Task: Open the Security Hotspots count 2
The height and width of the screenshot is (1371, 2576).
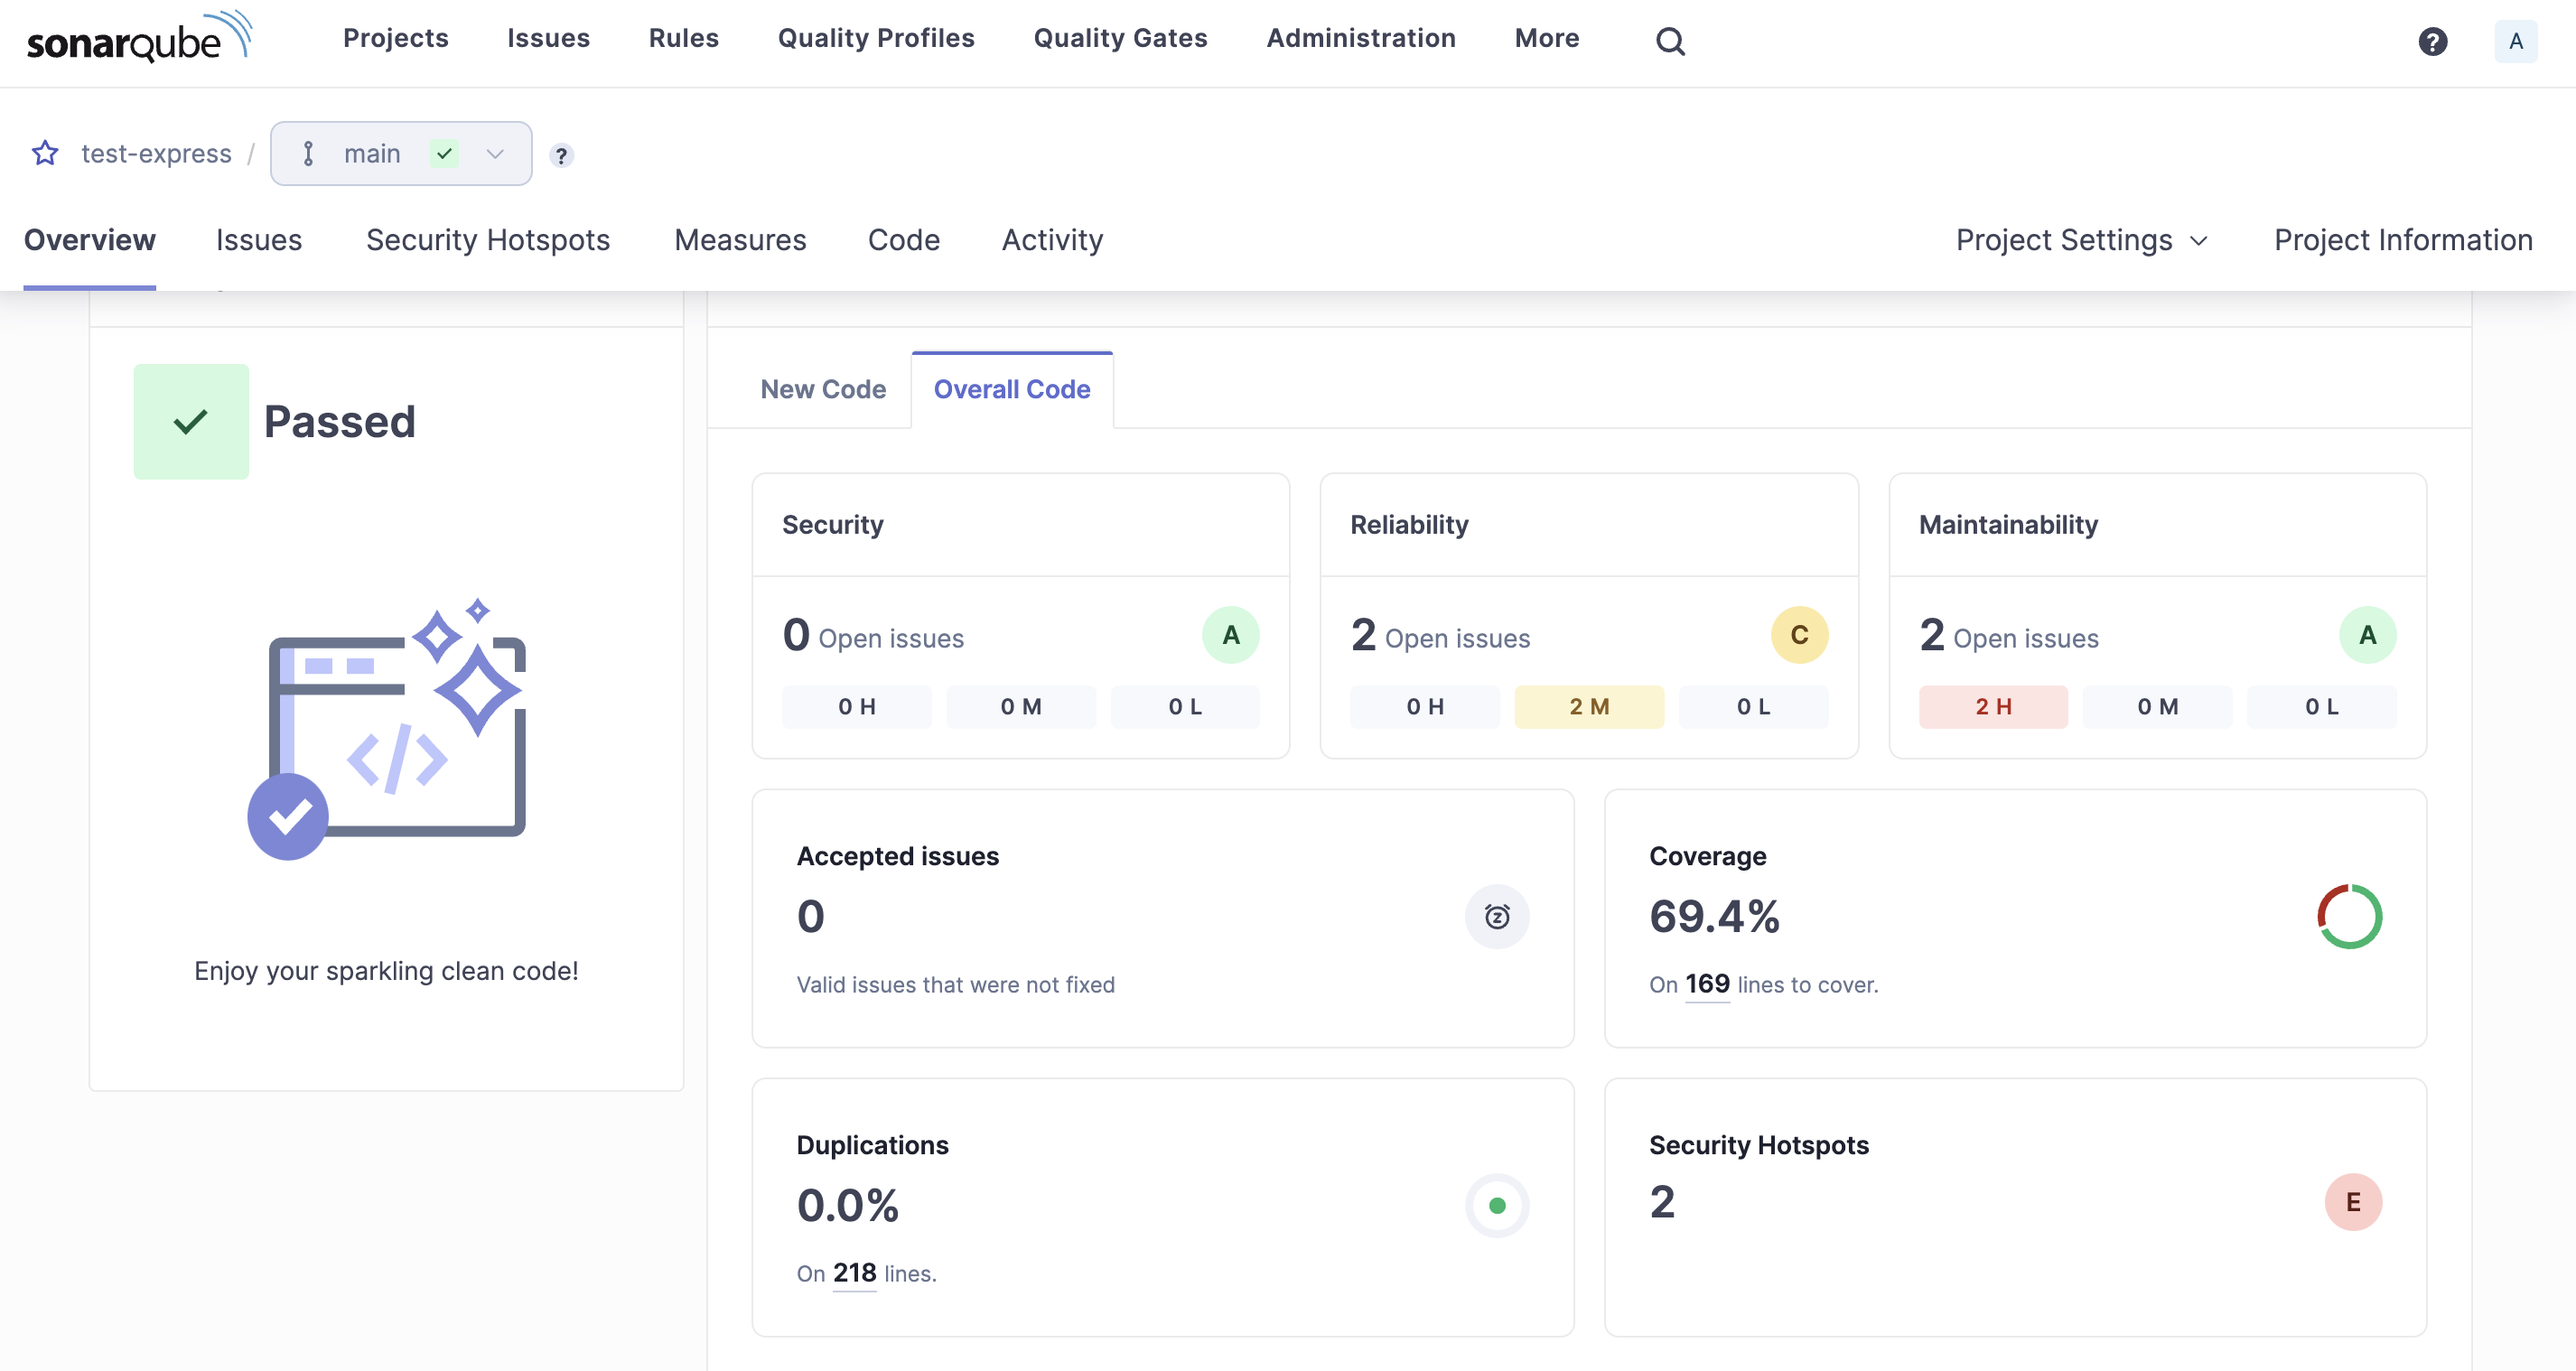Action: pos(1662,1202)
